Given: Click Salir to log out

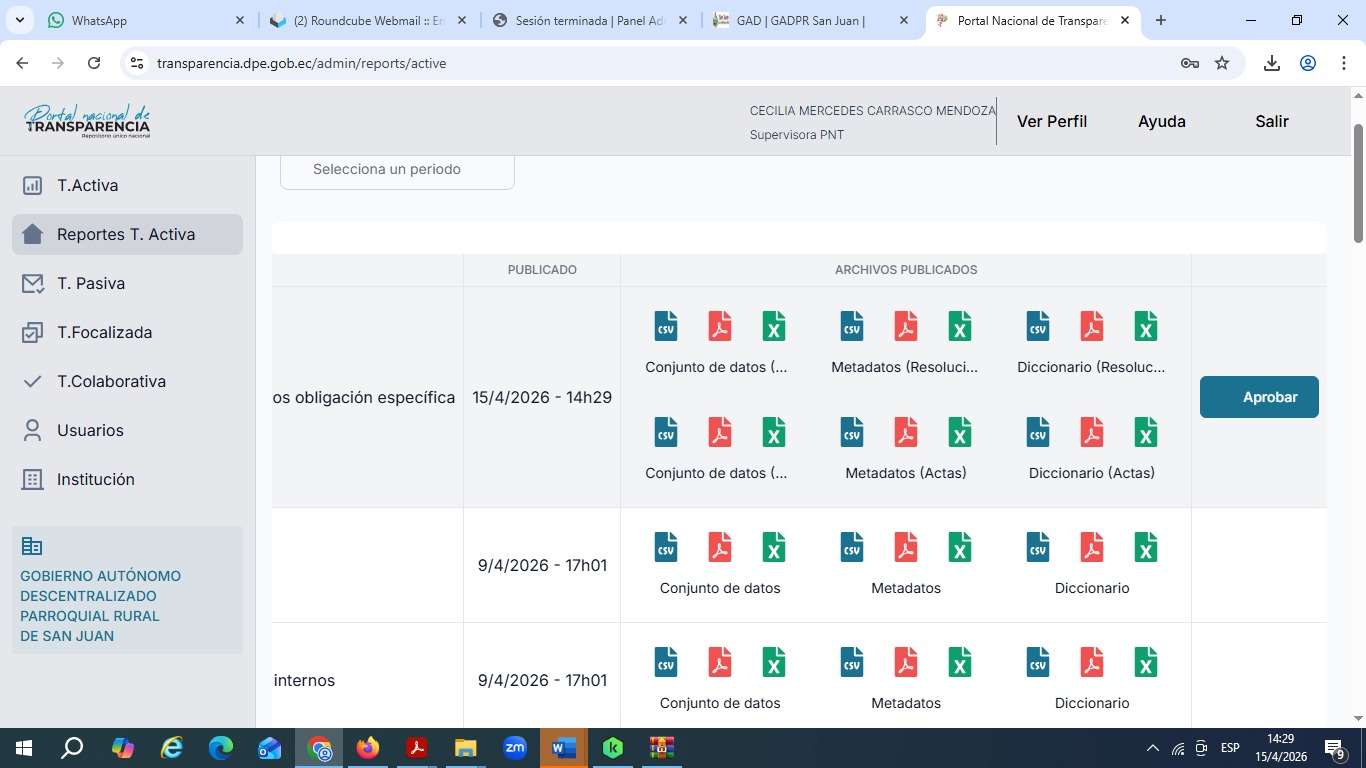Looking at the screenshot, I should (1272, 122).
